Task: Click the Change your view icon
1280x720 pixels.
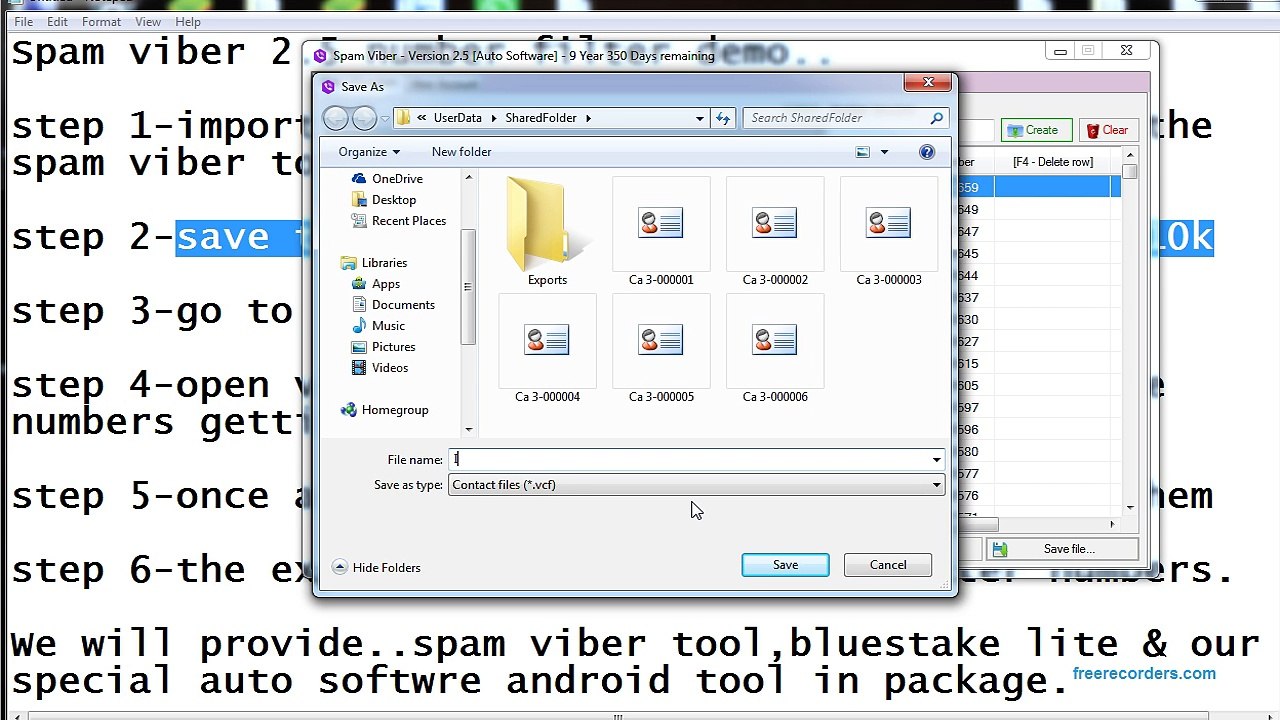Action: pyautogui.click(x=862, y=152)
